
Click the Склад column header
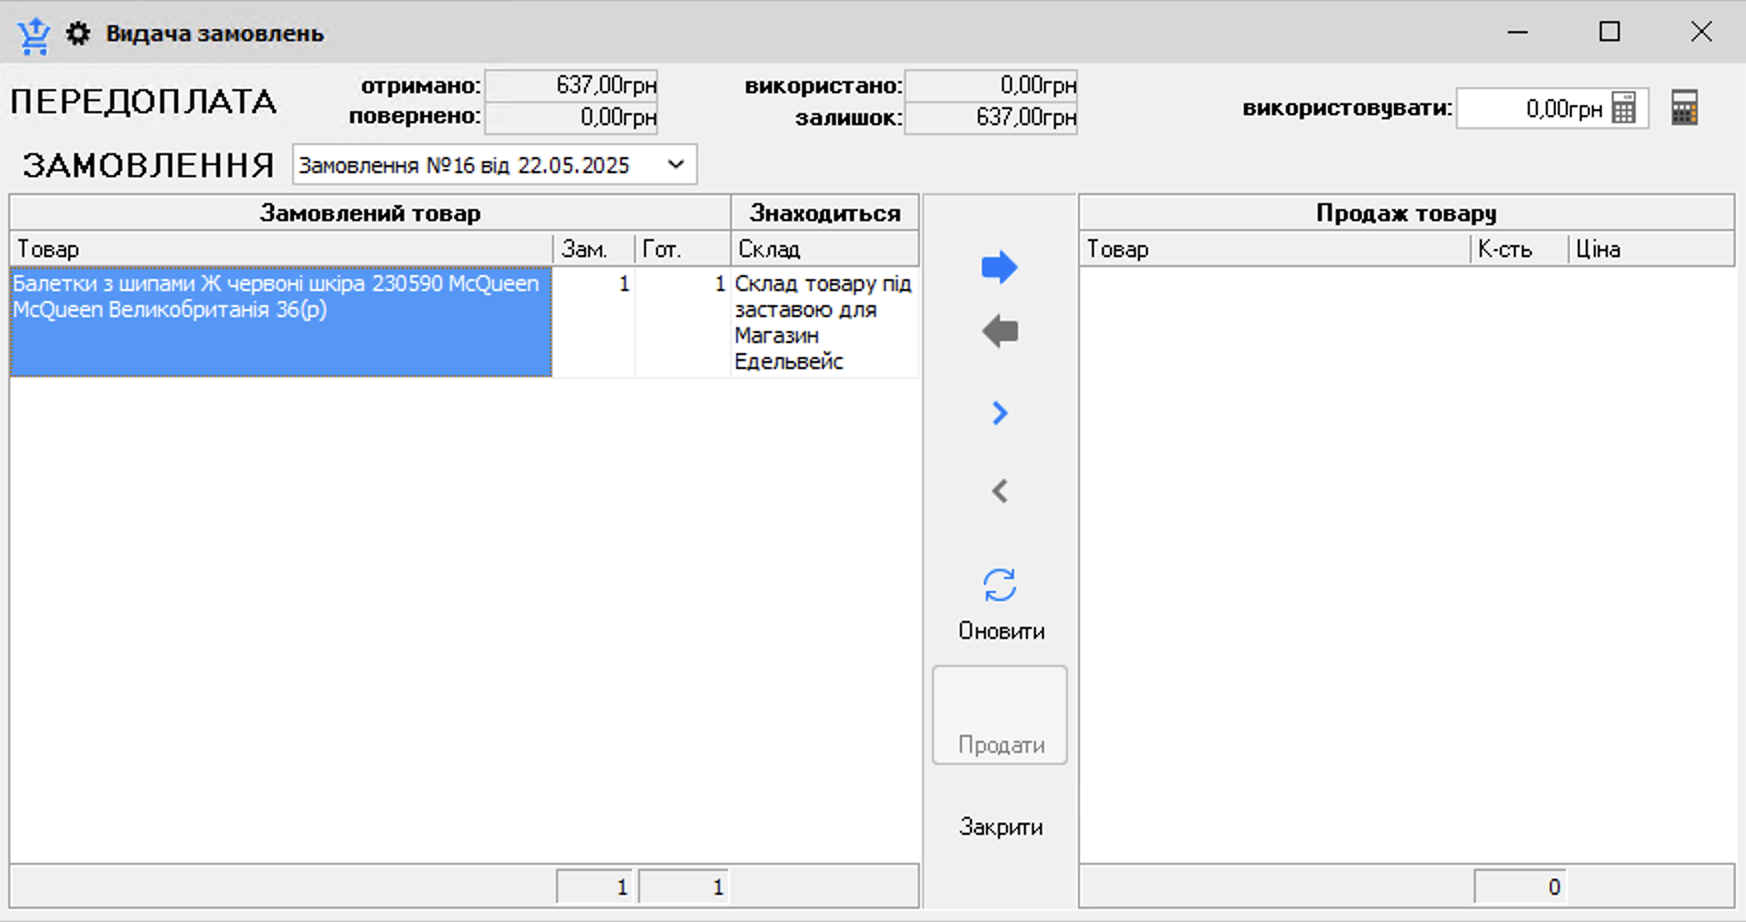point(824,249)
